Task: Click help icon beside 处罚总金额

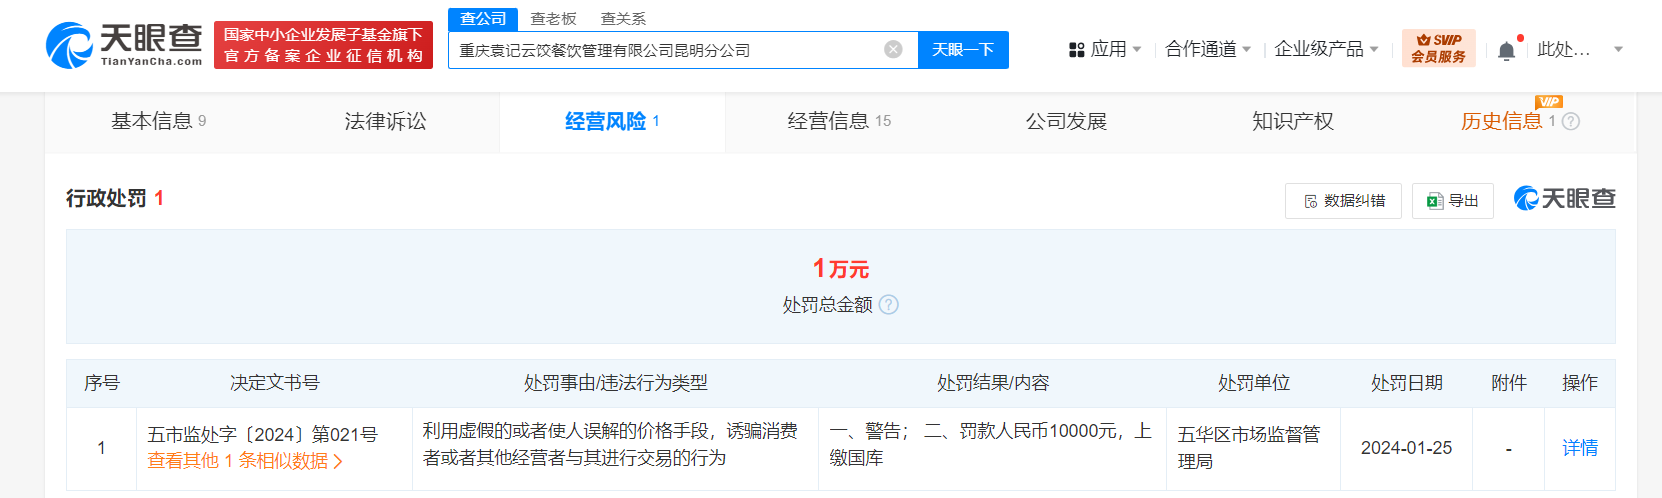Action: tap(888, 305)
